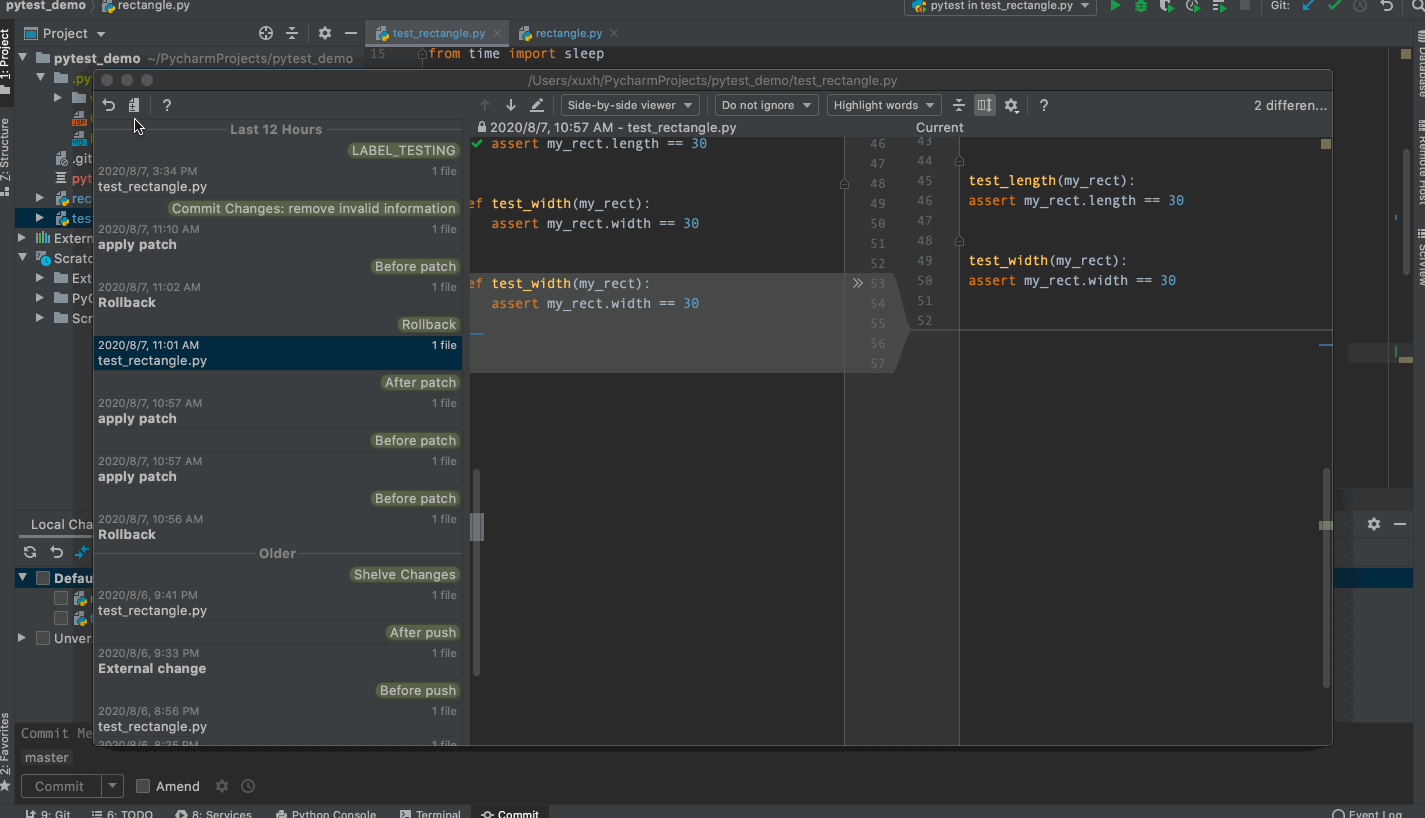
Task: Expand Unversioned files node
Action: 22,638
